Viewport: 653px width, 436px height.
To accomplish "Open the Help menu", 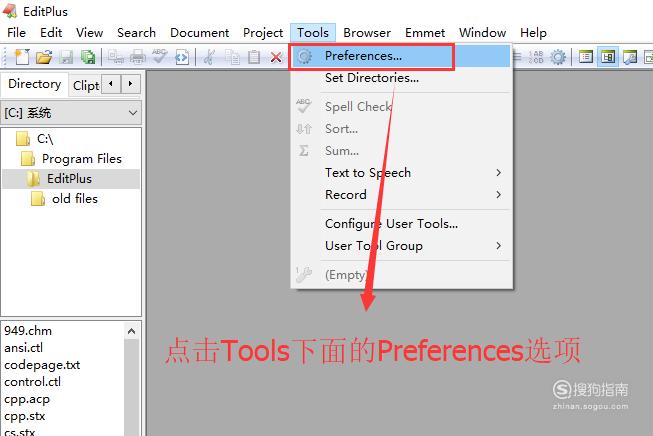I will (x=533, y=32).
